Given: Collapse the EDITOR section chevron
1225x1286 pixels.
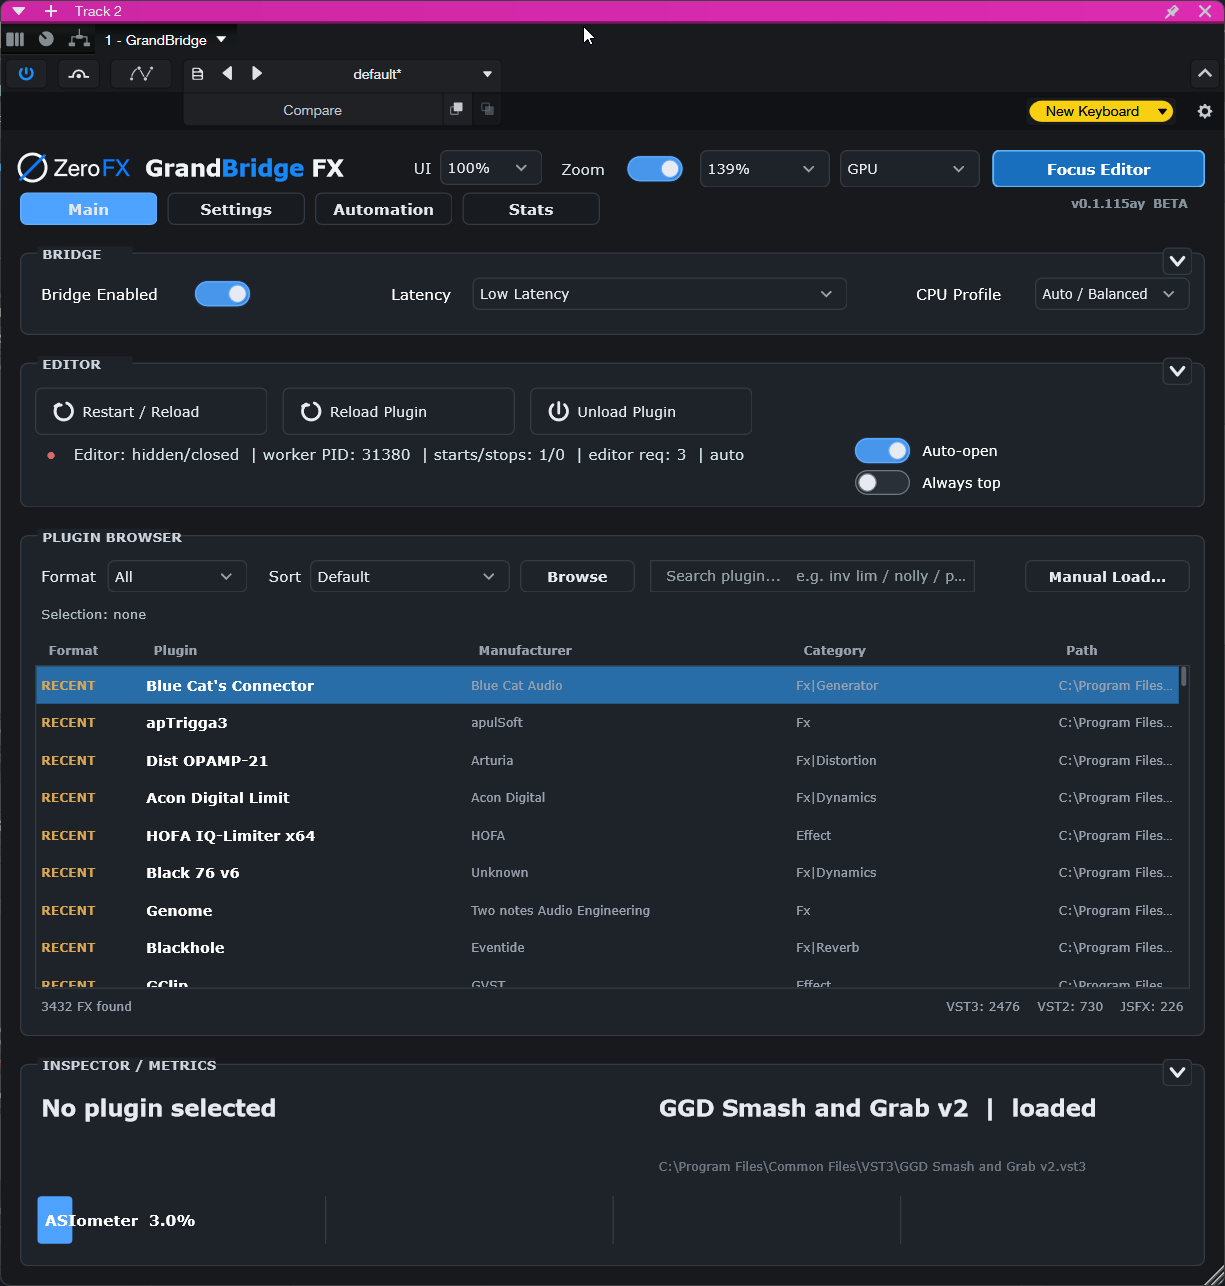Looking at the screenshot, I should point(1177,371).
